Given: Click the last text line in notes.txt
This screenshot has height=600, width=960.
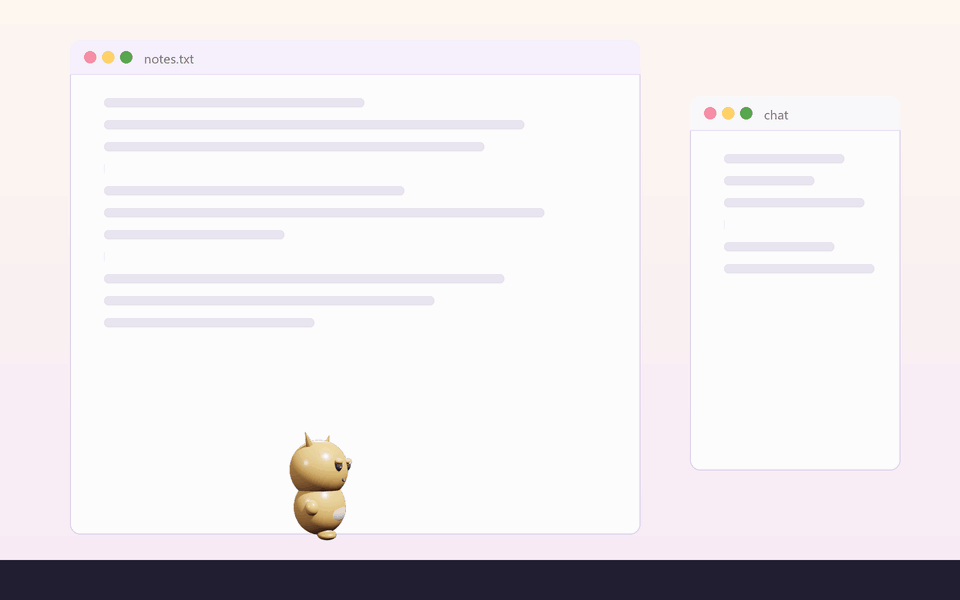Looking at the screenshot, I should (x=209, y=323).
